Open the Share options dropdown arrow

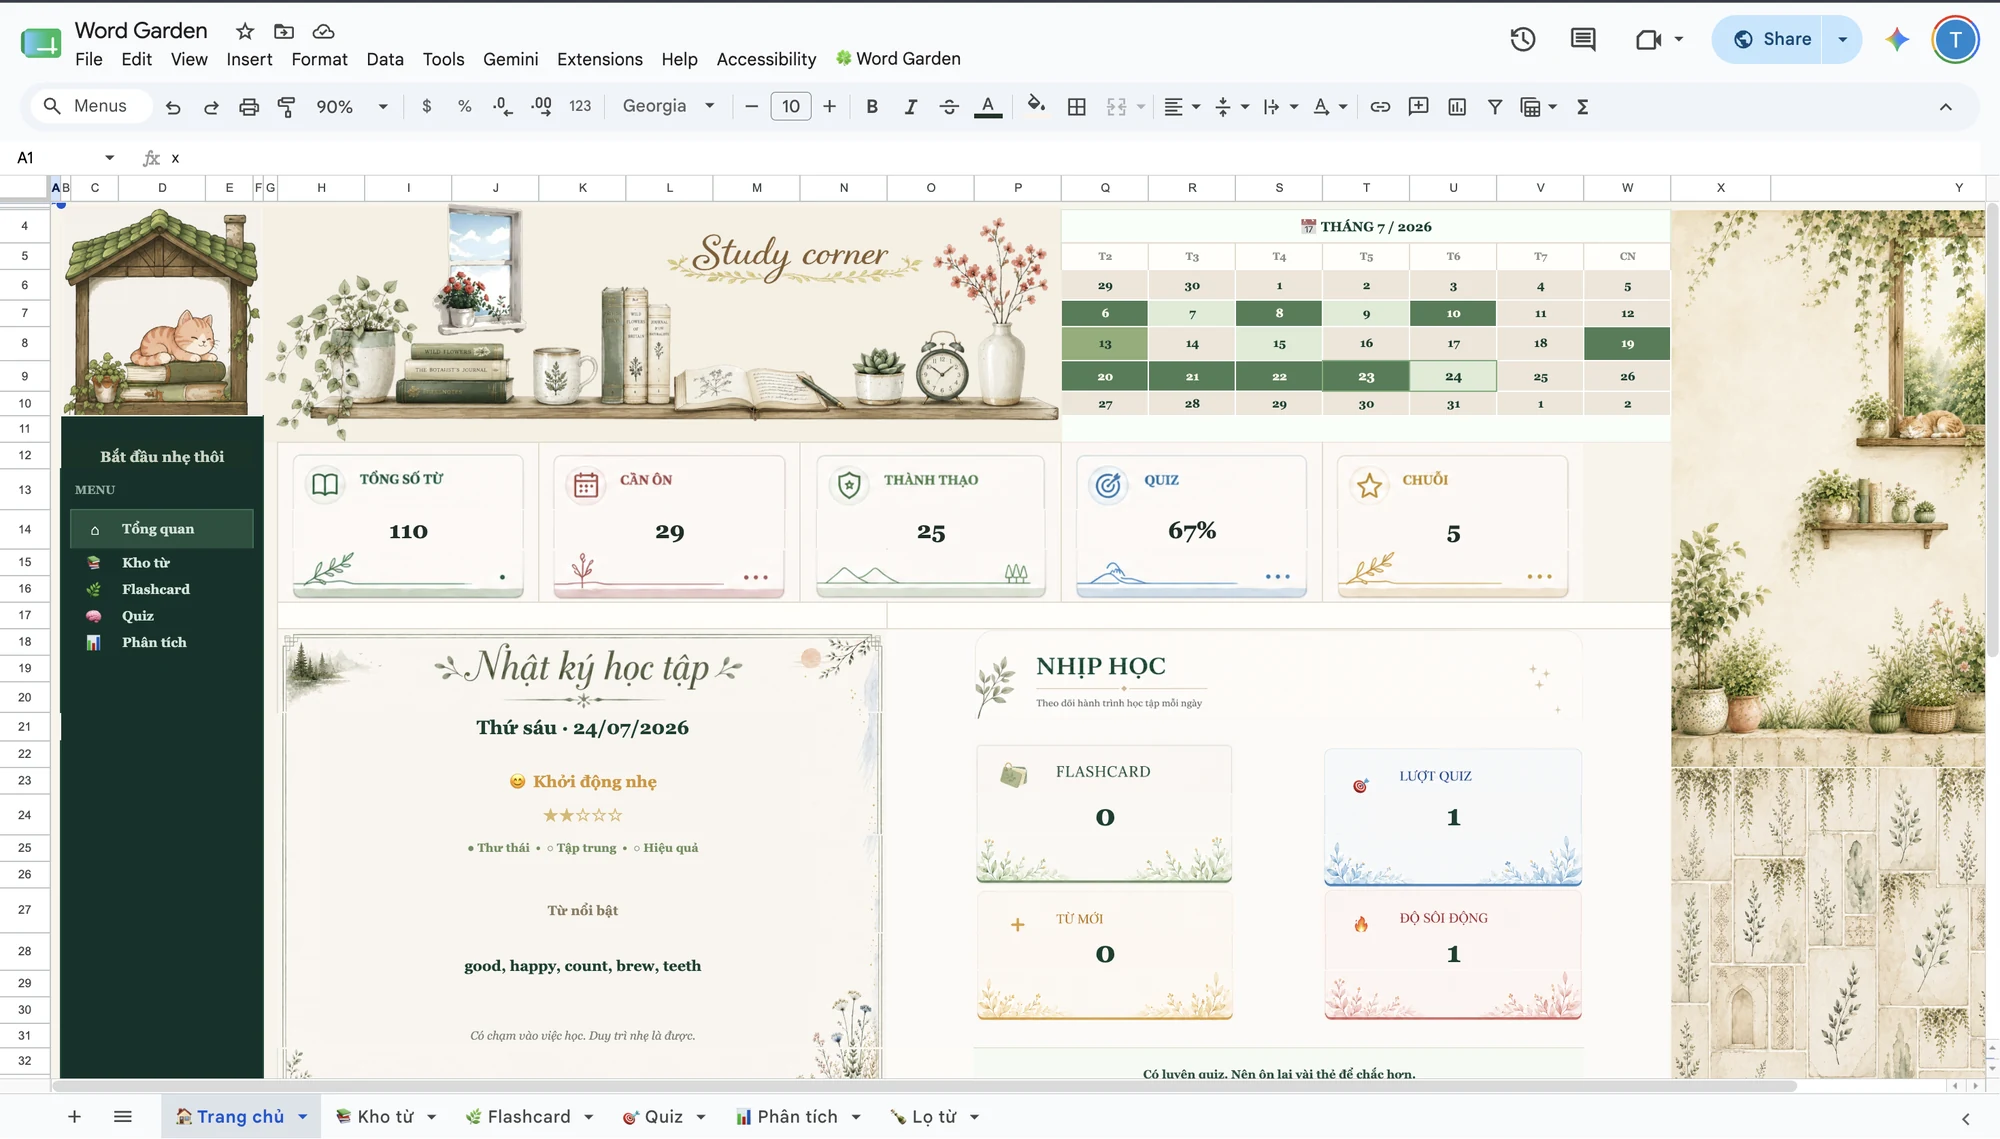point(1842,39)
